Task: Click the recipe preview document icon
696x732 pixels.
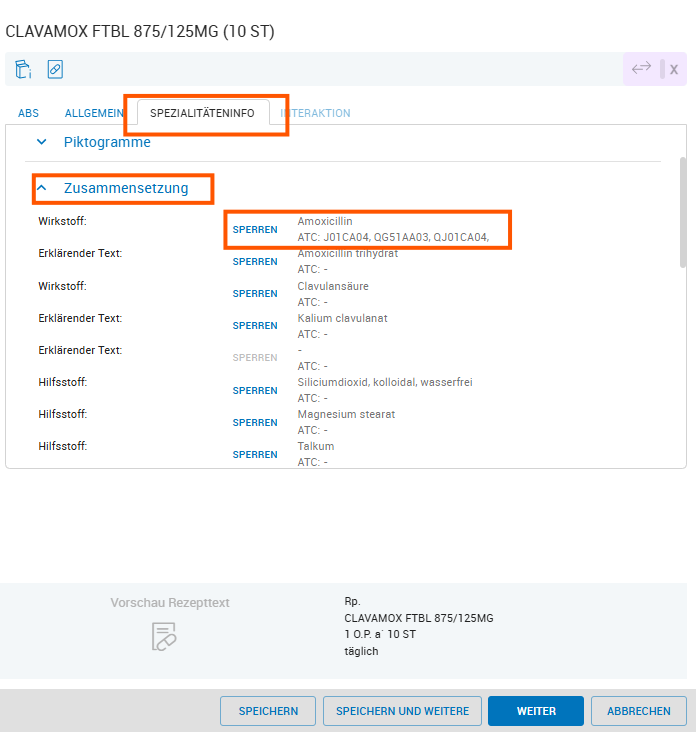Action: pos(164,636)
